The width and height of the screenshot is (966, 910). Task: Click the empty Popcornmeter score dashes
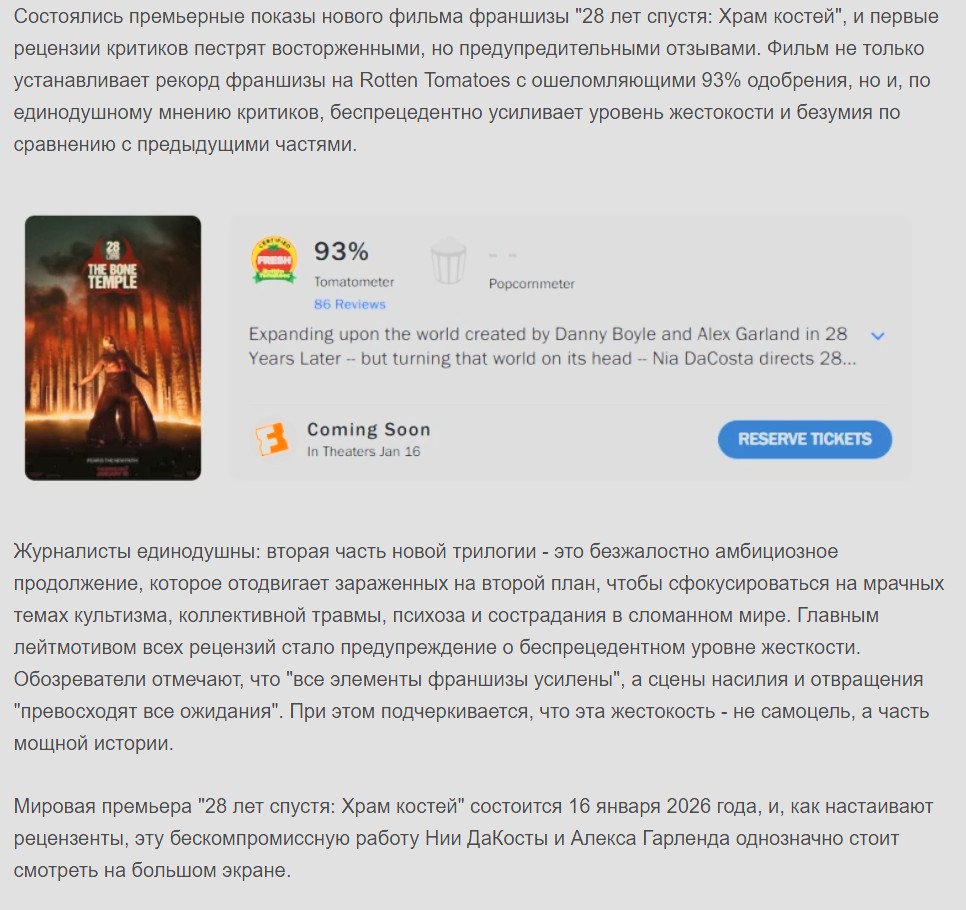pyautogui.click(x=502, y=254)
